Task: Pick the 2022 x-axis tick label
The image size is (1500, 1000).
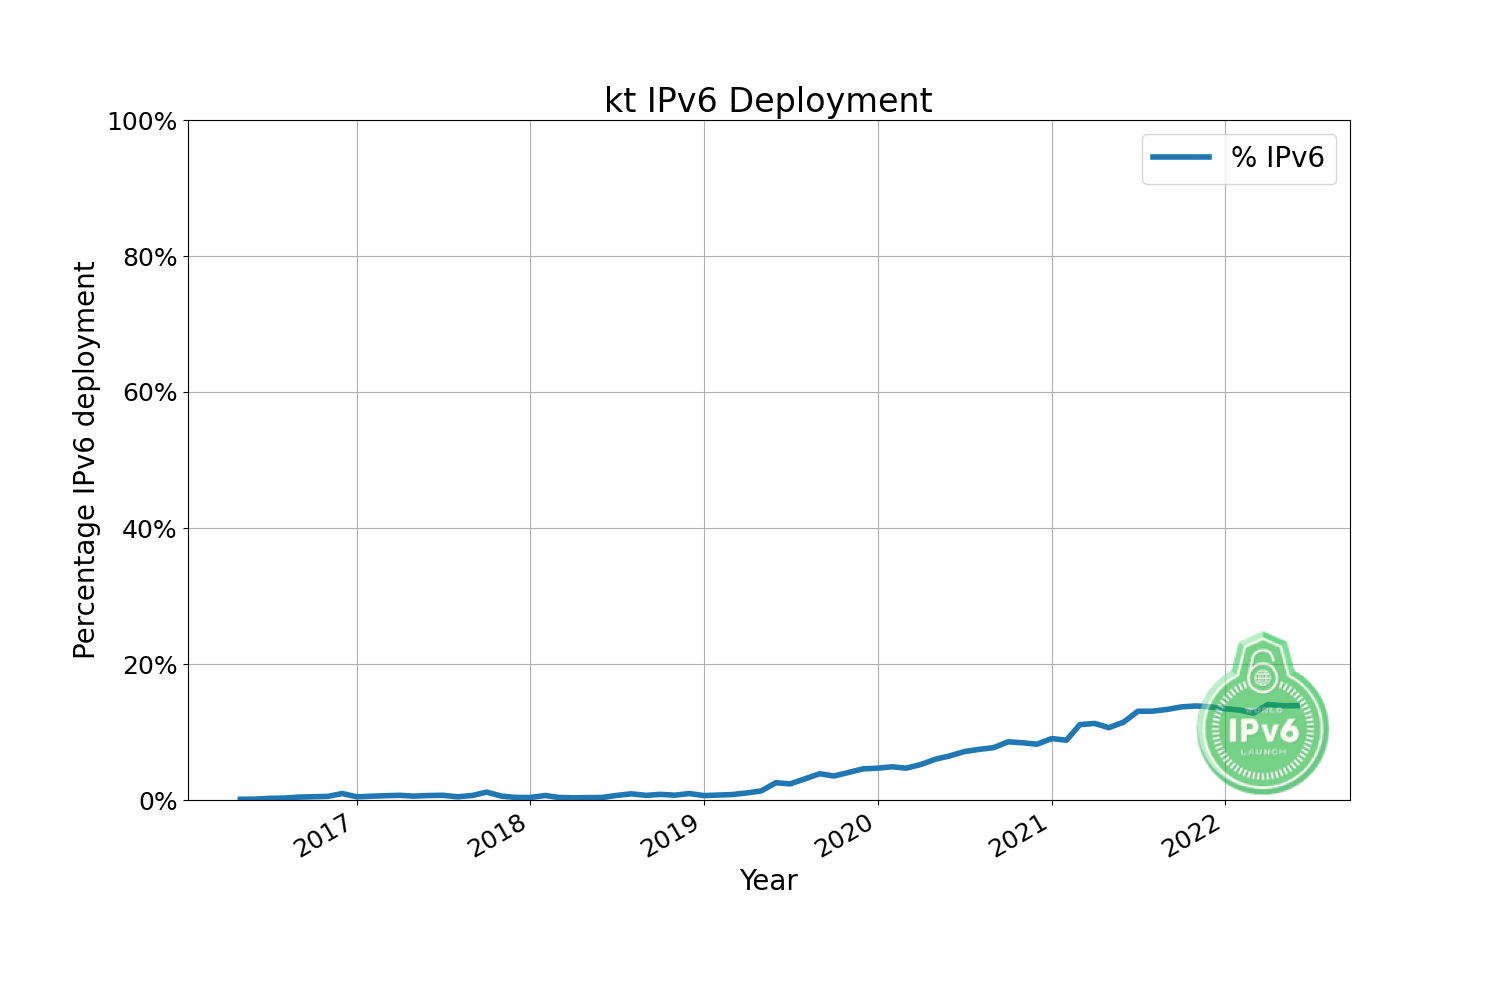Action: (x=1193, y=835)
